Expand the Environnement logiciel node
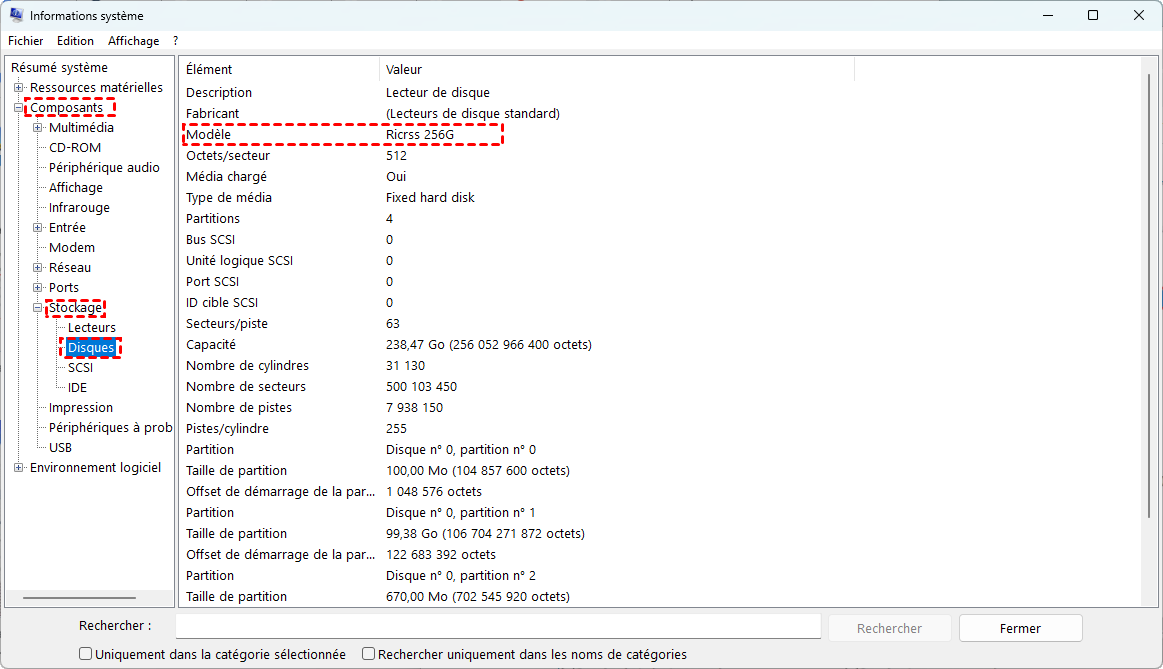 (x=19, y=468)
